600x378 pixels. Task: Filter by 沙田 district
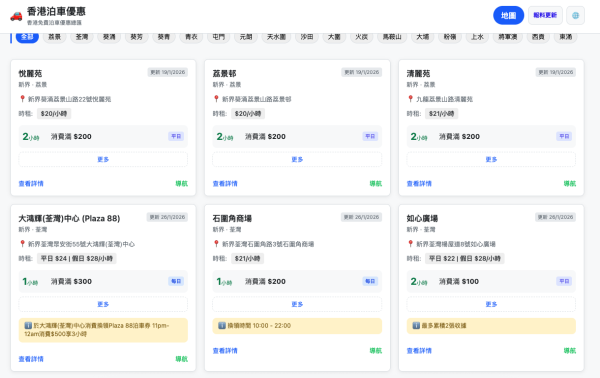coord(307,37)
